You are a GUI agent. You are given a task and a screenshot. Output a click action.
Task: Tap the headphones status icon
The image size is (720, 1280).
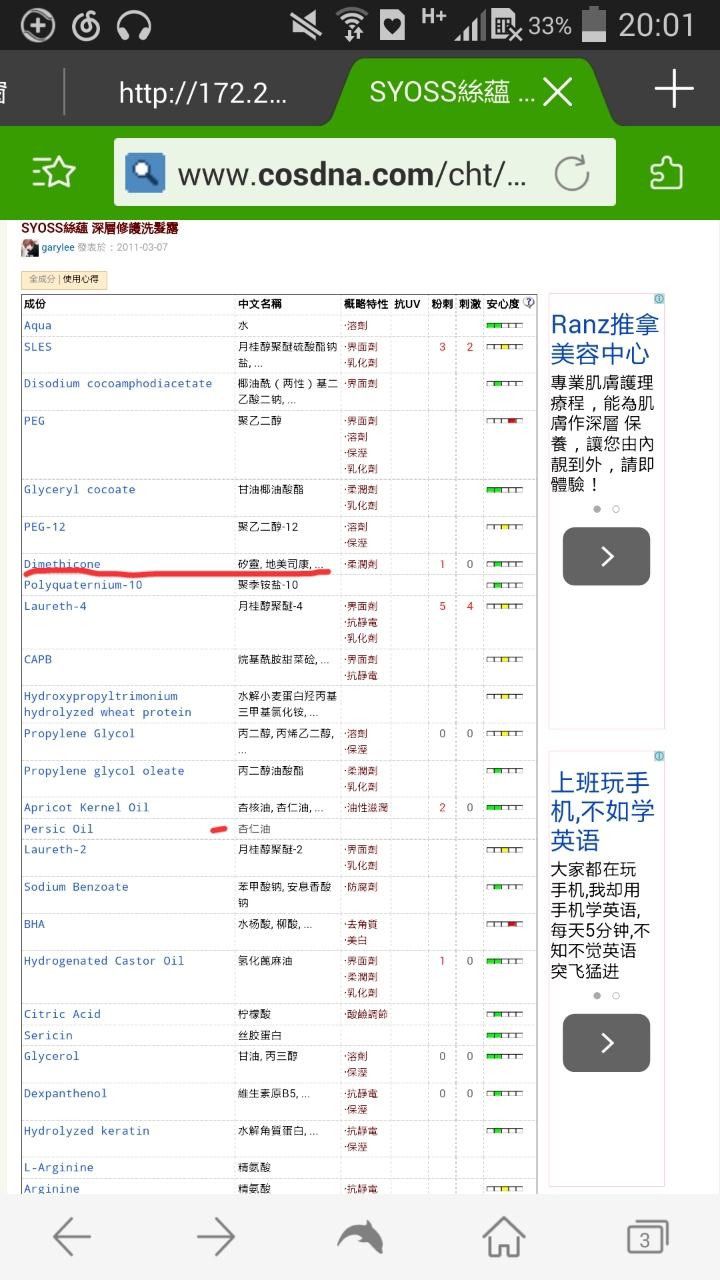pyautogui.click(x=133, y=25)
